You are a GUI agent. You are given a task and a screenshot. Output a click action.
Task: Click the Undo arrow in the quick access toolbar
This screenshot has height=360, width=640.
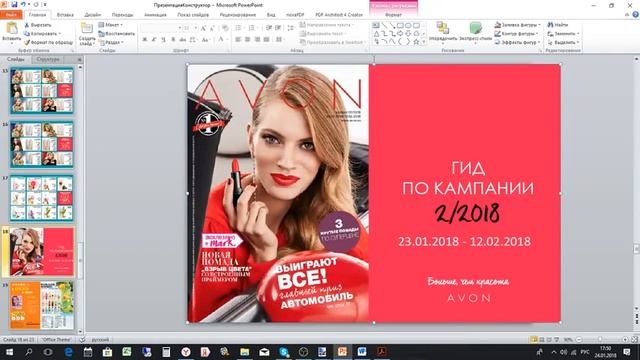(x=23, y=4)
